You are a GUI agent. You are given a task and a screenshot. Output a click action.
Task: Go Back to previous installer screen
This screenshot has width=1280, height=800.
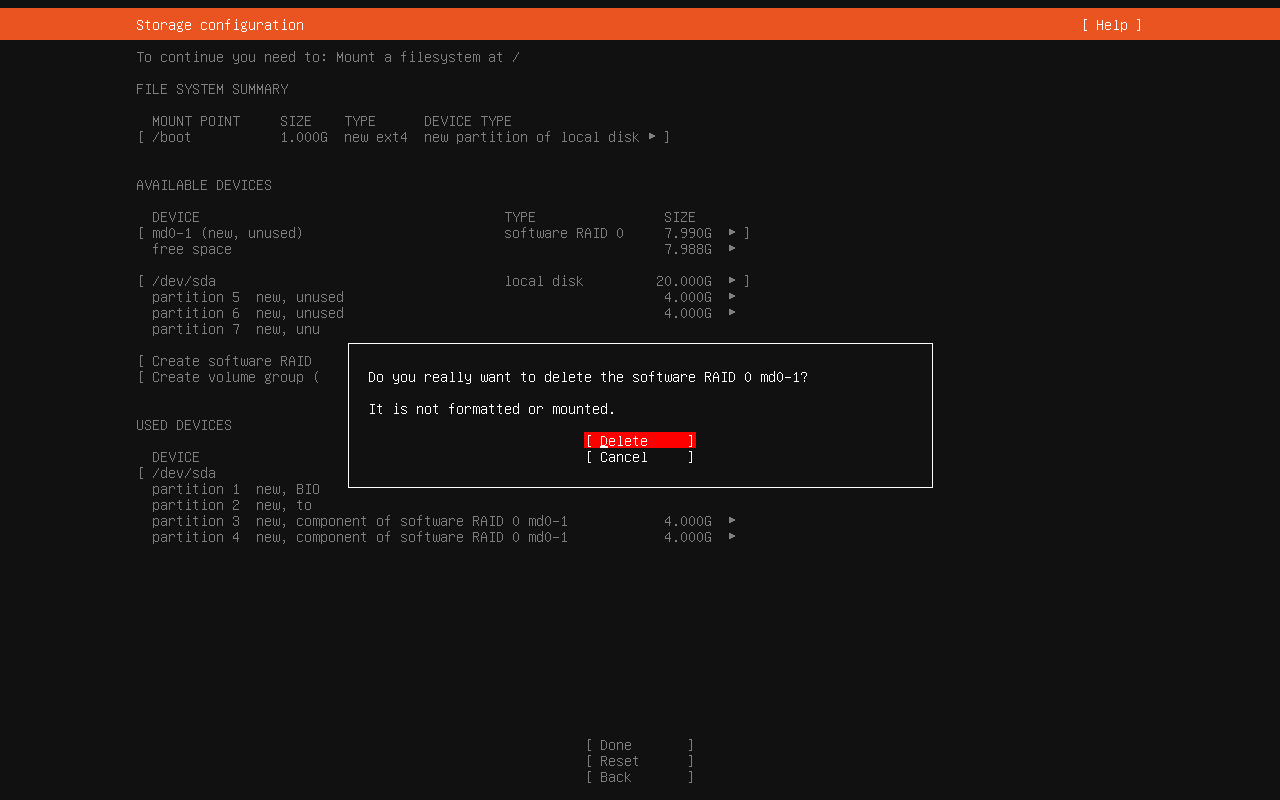[639, 777]
